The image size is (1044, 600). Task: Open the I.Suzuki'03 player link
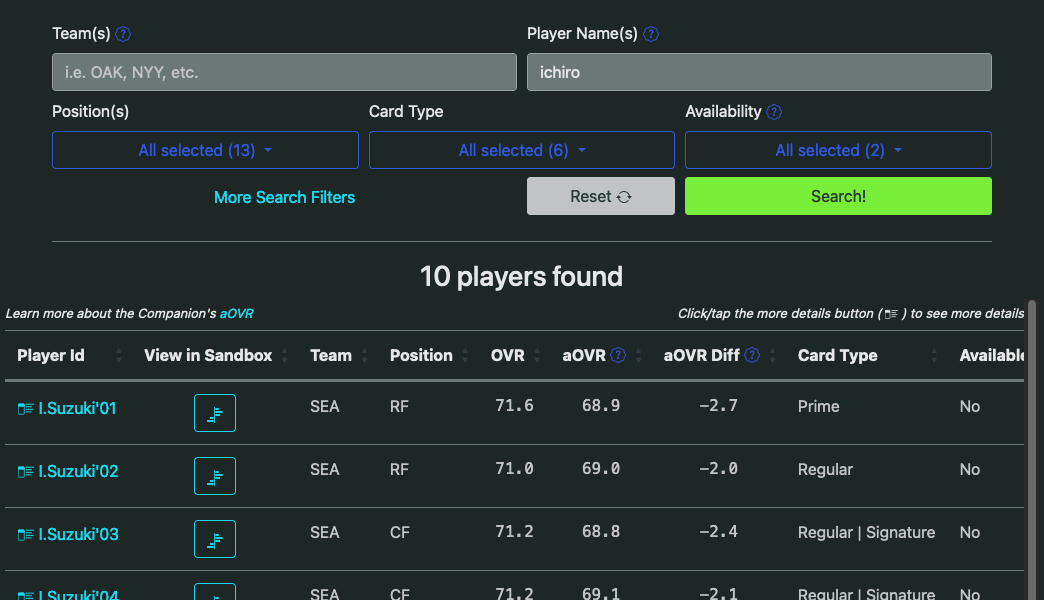pyautogui.click(x=79, y=534)
